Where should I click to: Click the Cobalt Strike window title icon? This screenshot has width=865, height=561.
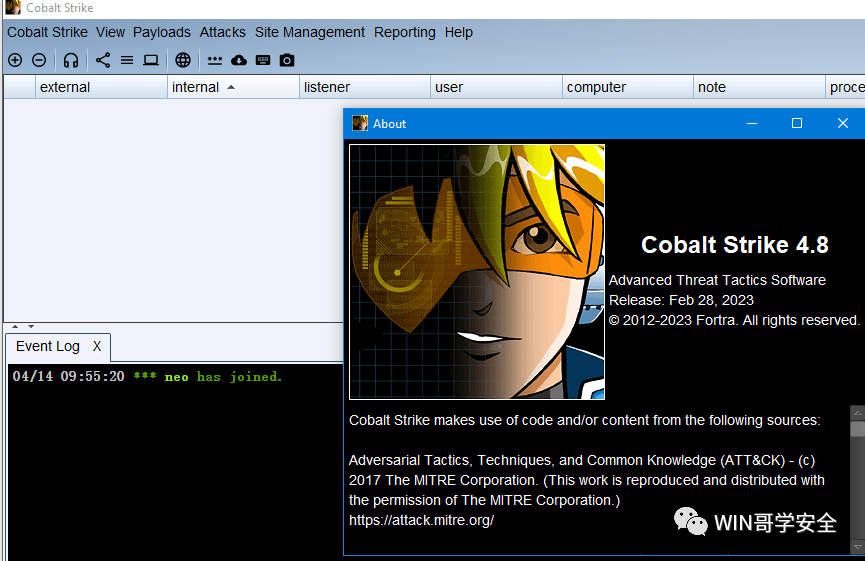[x=13, y=8]
